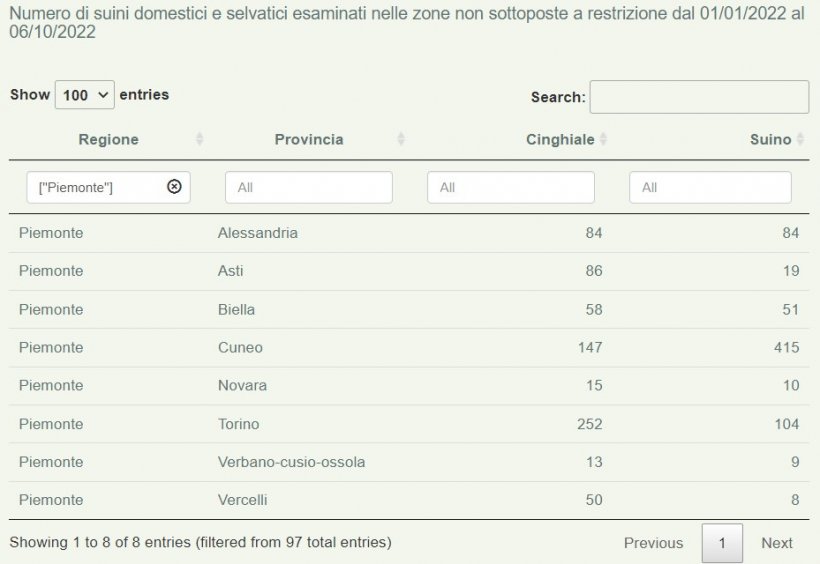The width and height of the screenshot is (820, 564).
Task: Select the Cuneo row
Action: point(409,347)
